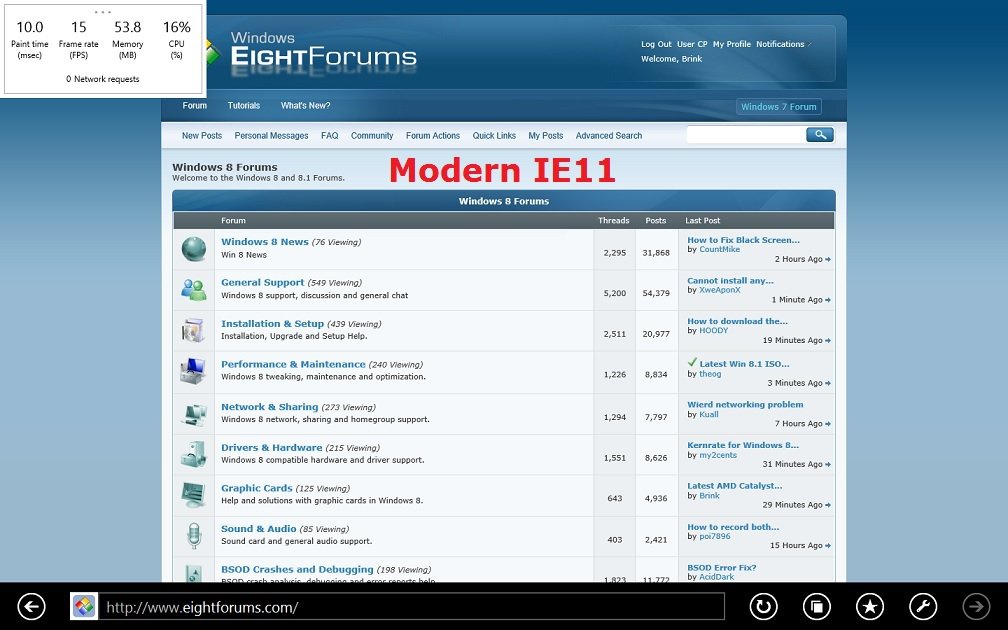Click the forum search magnifier button
Viewport: 1008px width, 630px height.
pos(819,135)
